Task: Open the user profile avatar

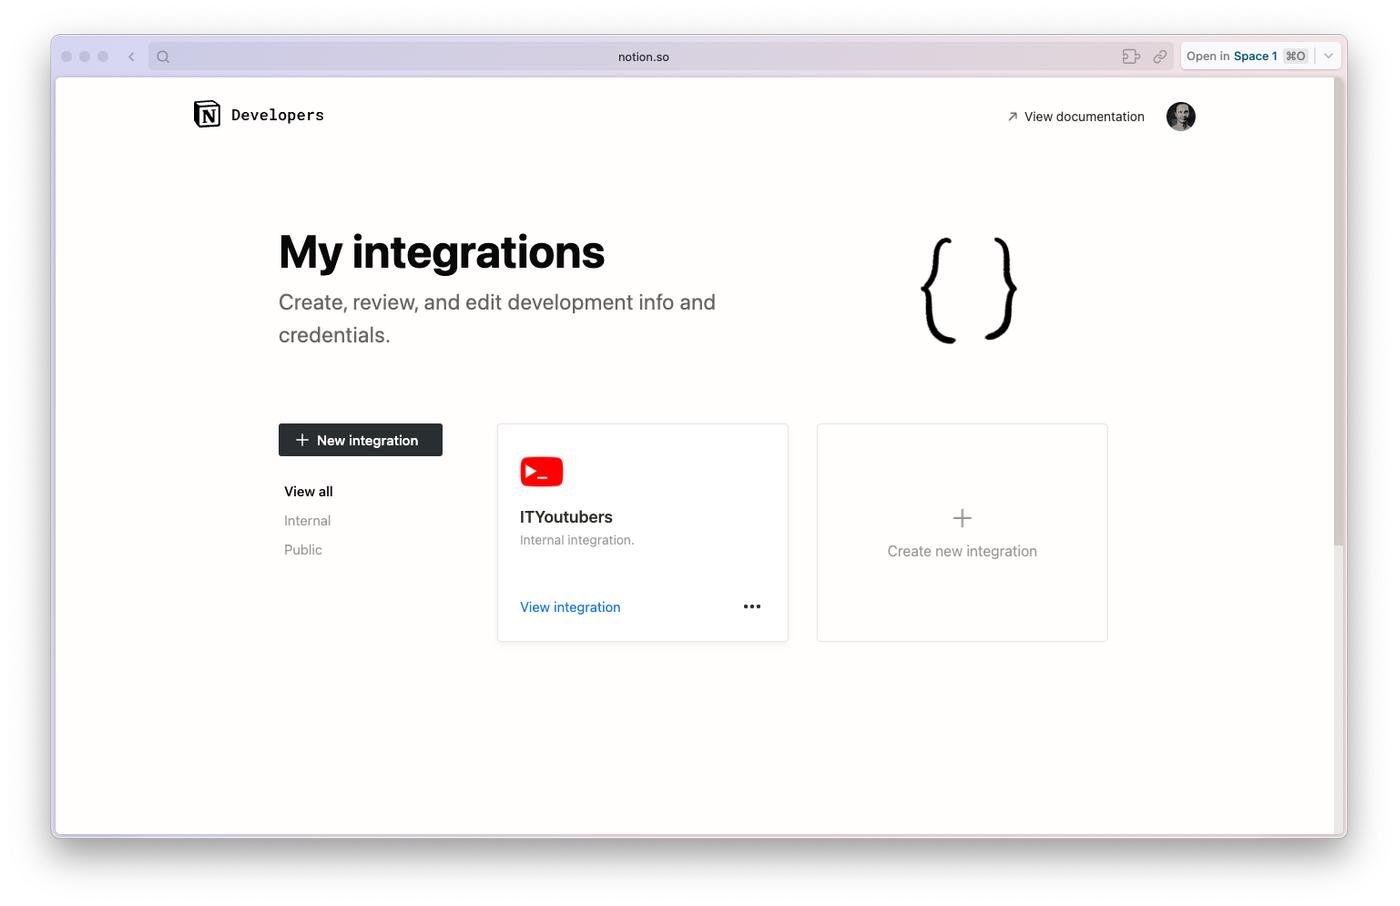Action: click(x=1181, y=116)
